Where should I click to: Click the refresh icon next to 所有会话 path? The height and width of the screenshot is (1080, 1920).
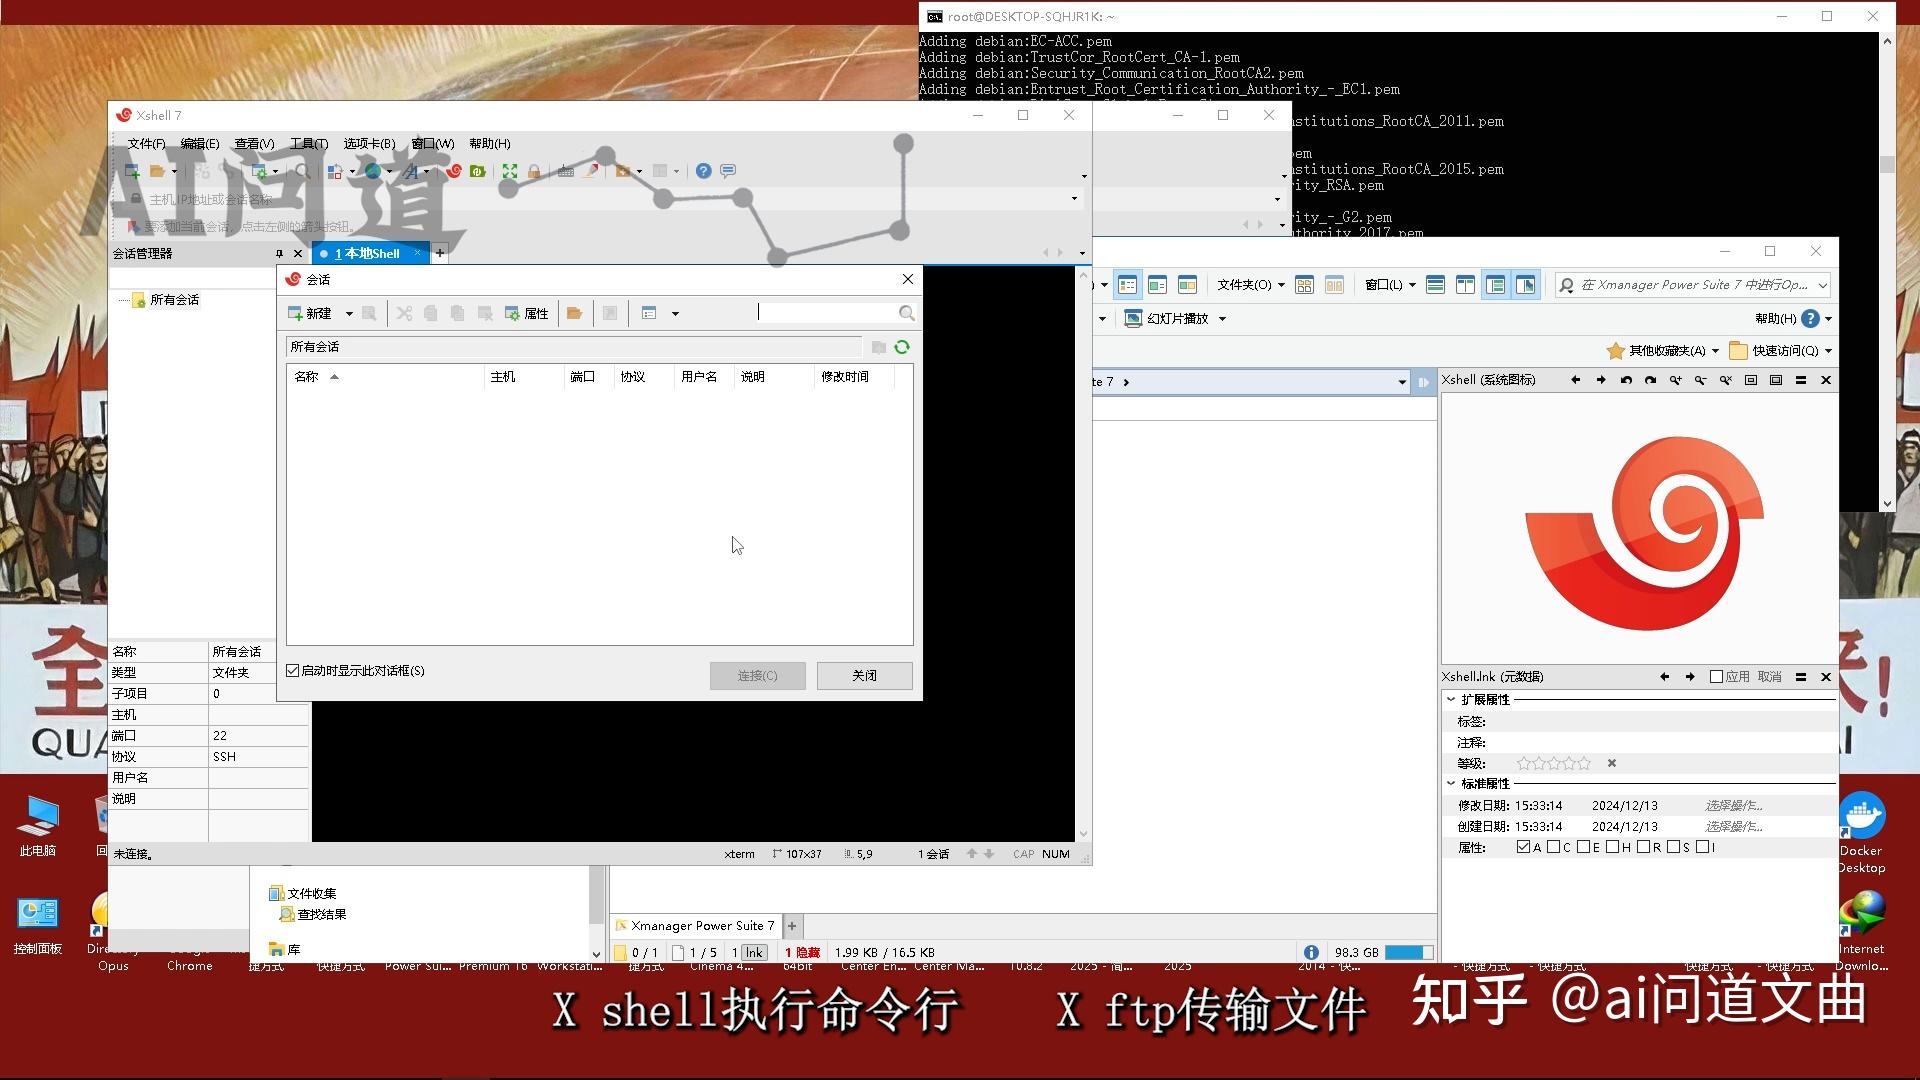902,347
